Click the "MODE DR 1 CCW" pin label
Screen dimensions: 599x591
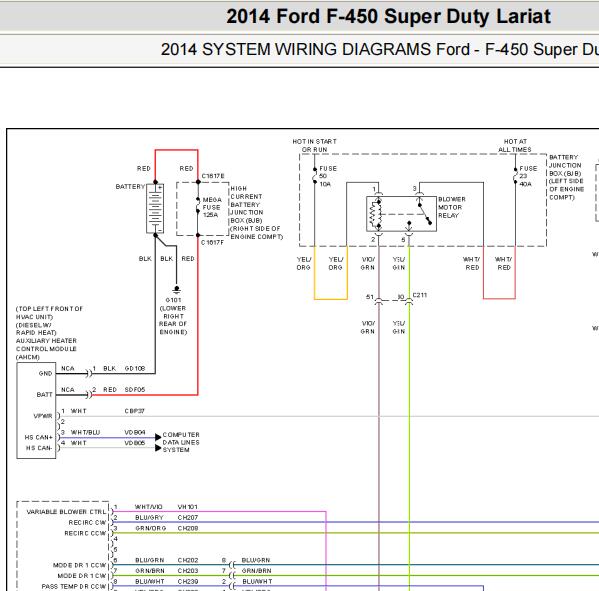pos(79,565)
